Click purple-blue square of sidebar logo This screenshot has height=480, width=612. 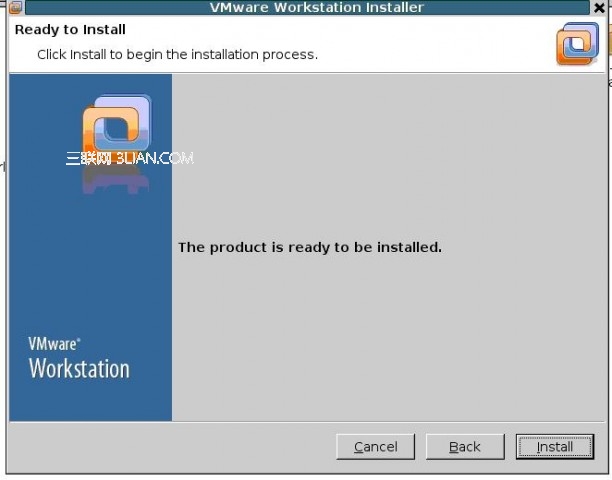123,117
